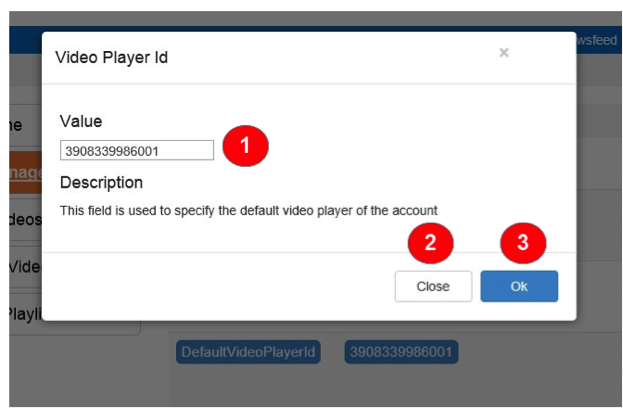623x408 pixels.
Task: Open the Videos item in the sidebar
Action: (x=24, y=219)
